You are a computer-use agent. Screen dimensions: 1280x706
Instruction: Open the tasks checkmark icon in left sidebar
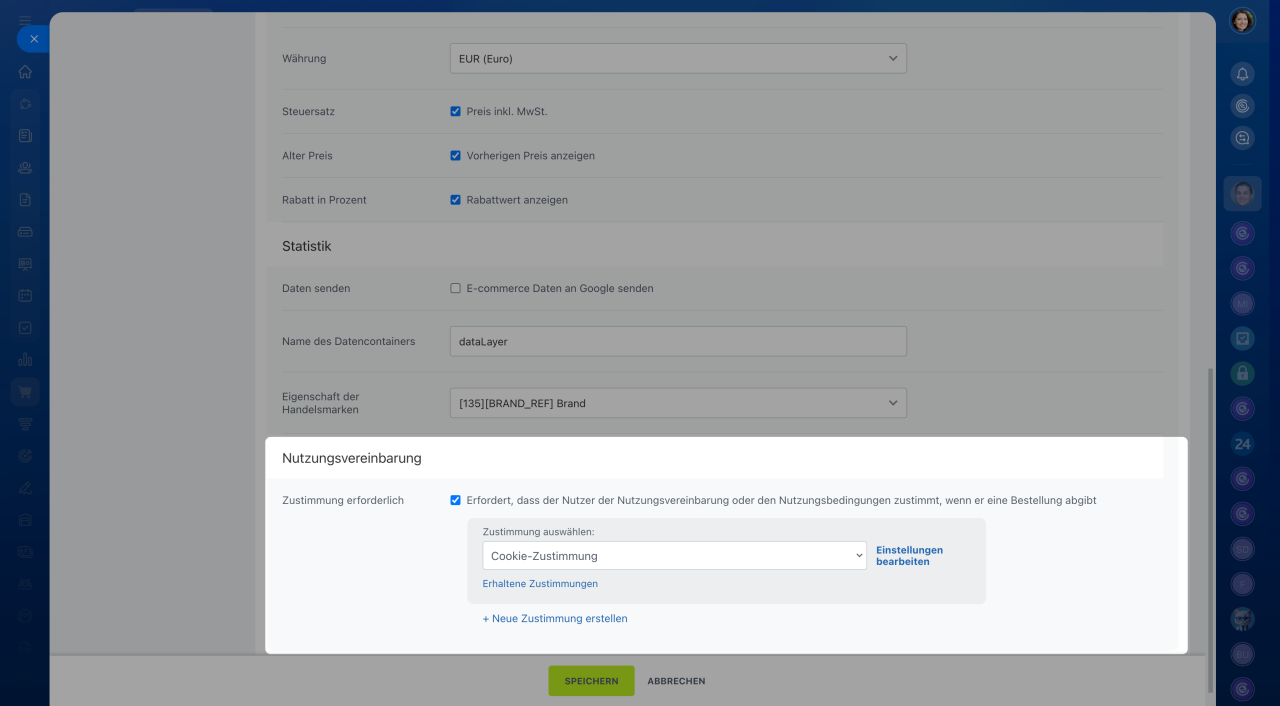pyautogui.click(x=25, y=328)
